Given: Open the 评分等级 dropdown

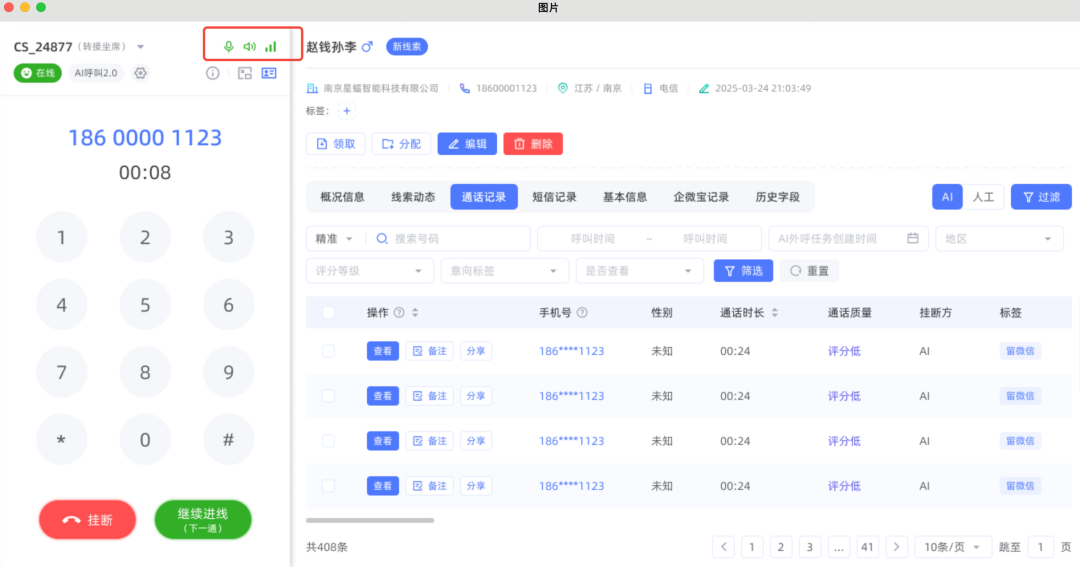Looking at the screenshot, I should [x=369, y=270].
